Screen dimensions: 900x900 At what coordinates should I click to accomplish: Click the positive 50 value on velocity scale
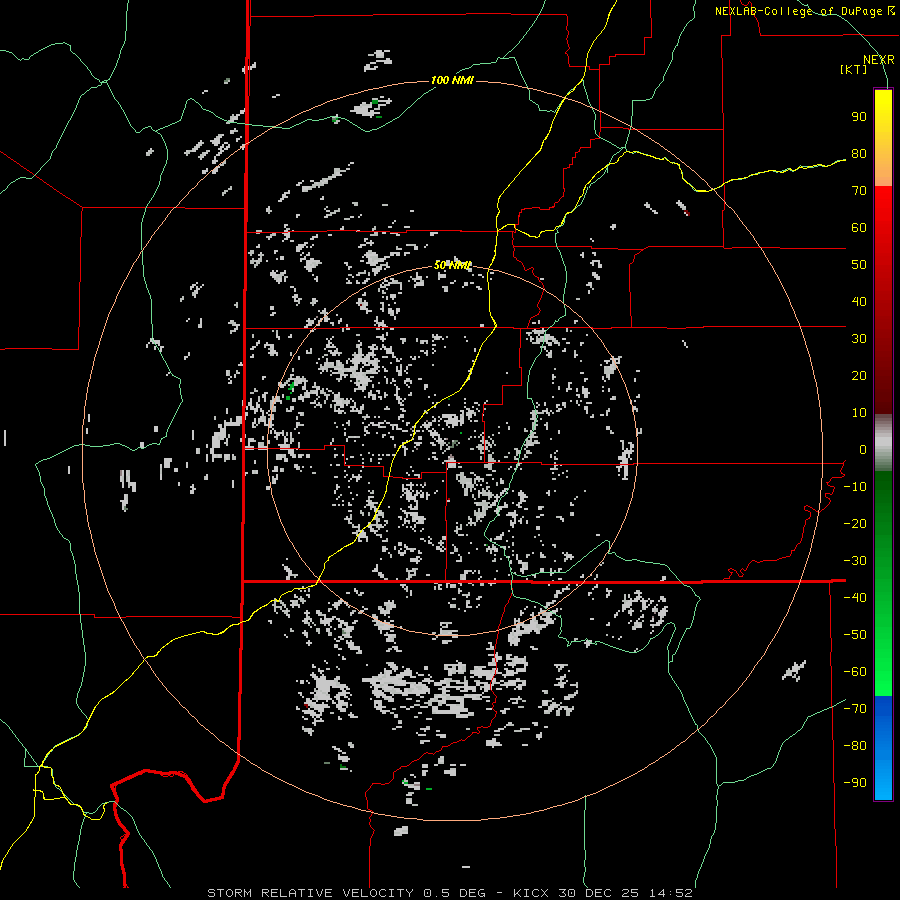859,265
